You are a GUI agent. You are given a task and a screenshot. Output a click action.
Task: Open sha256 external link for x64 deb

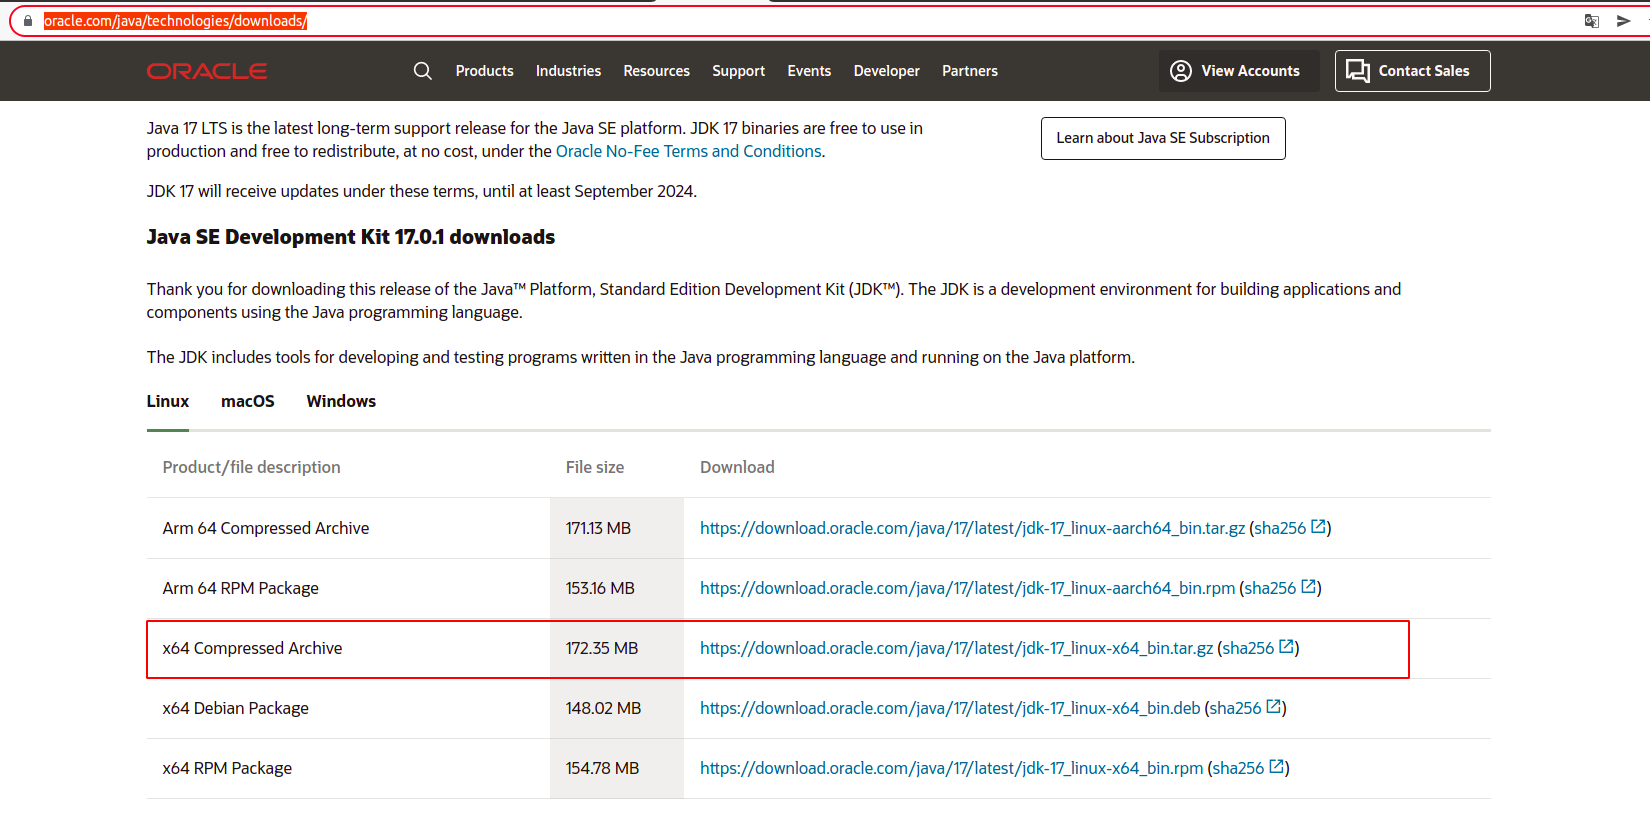click(1245, 708)
